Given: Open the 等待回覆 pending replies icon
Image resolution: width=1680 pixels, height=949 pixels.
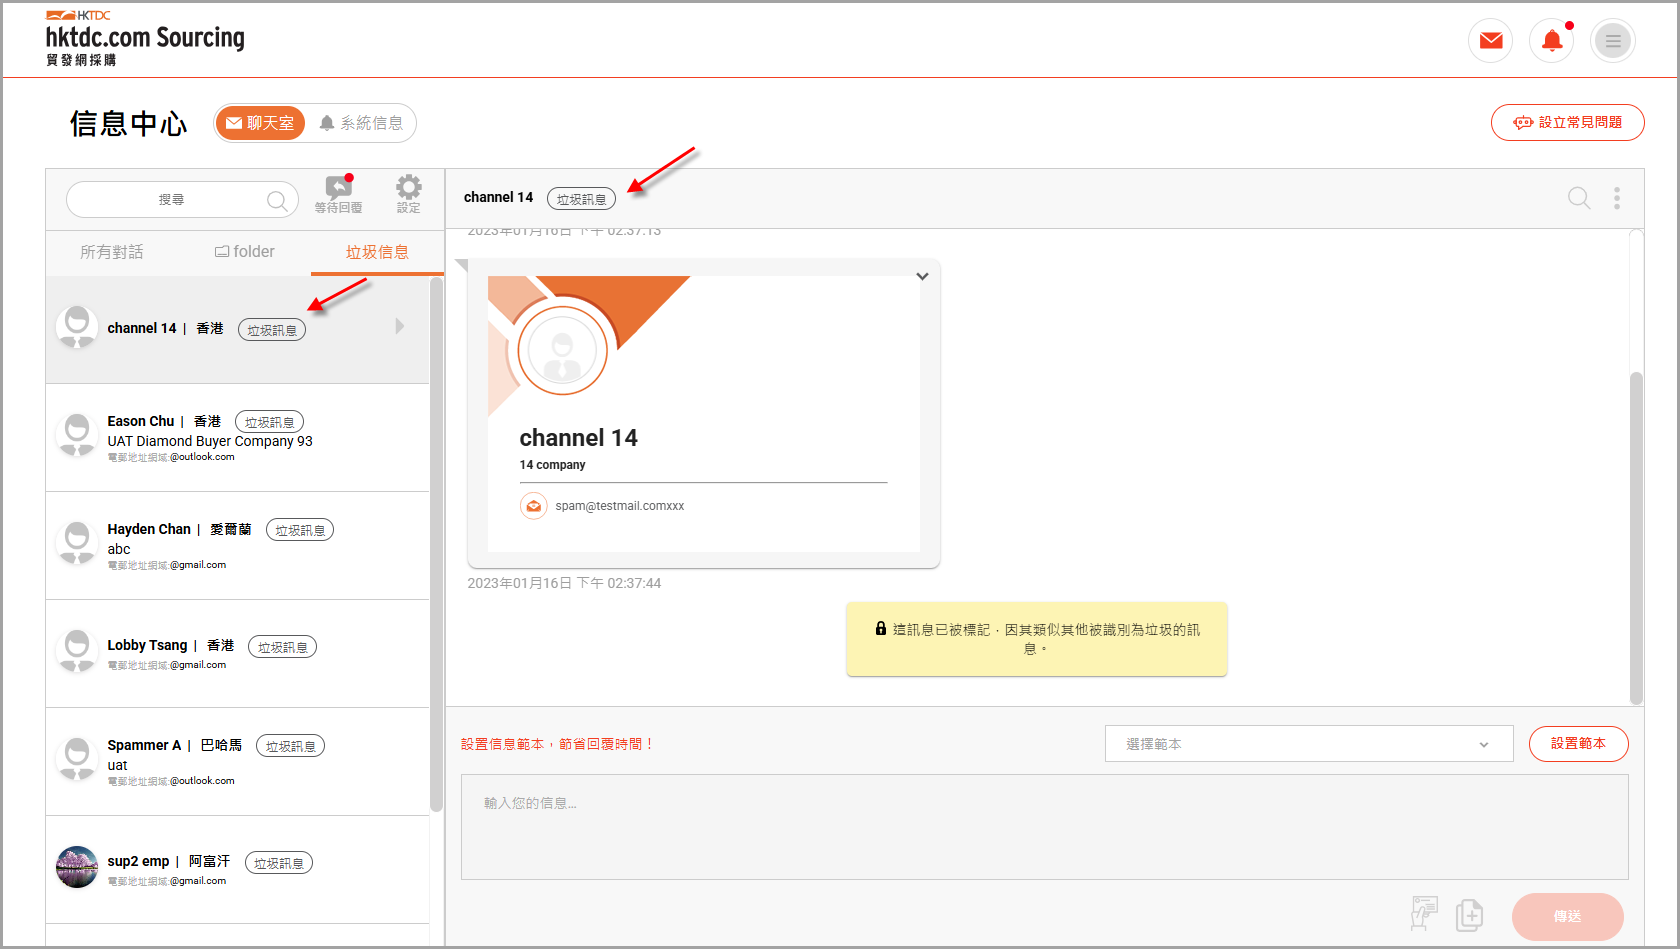Looking at the screenshot, I should pos(339,193).
